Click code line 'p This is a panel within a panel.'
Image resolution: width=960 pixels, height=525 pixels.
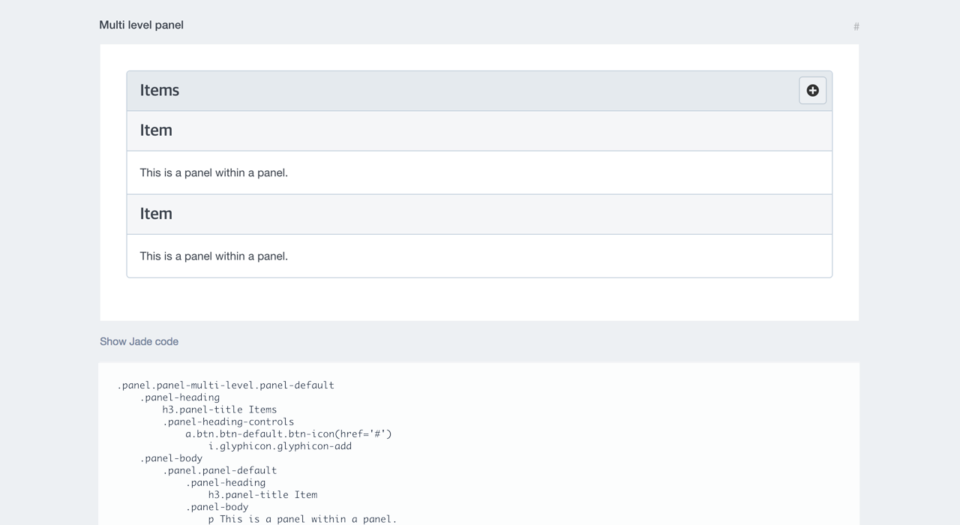[302, 519]
